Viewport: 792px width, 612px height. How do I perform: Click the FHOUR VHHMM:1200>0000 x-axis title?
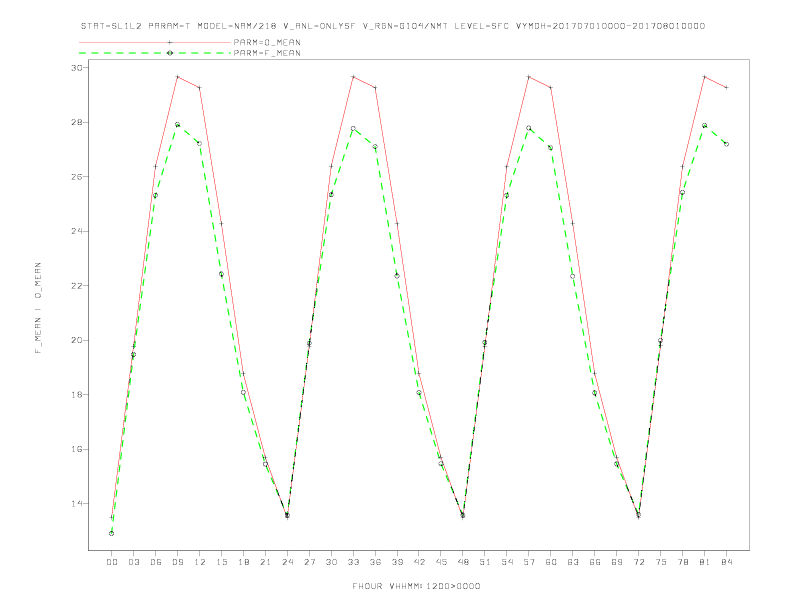point(416,586)
